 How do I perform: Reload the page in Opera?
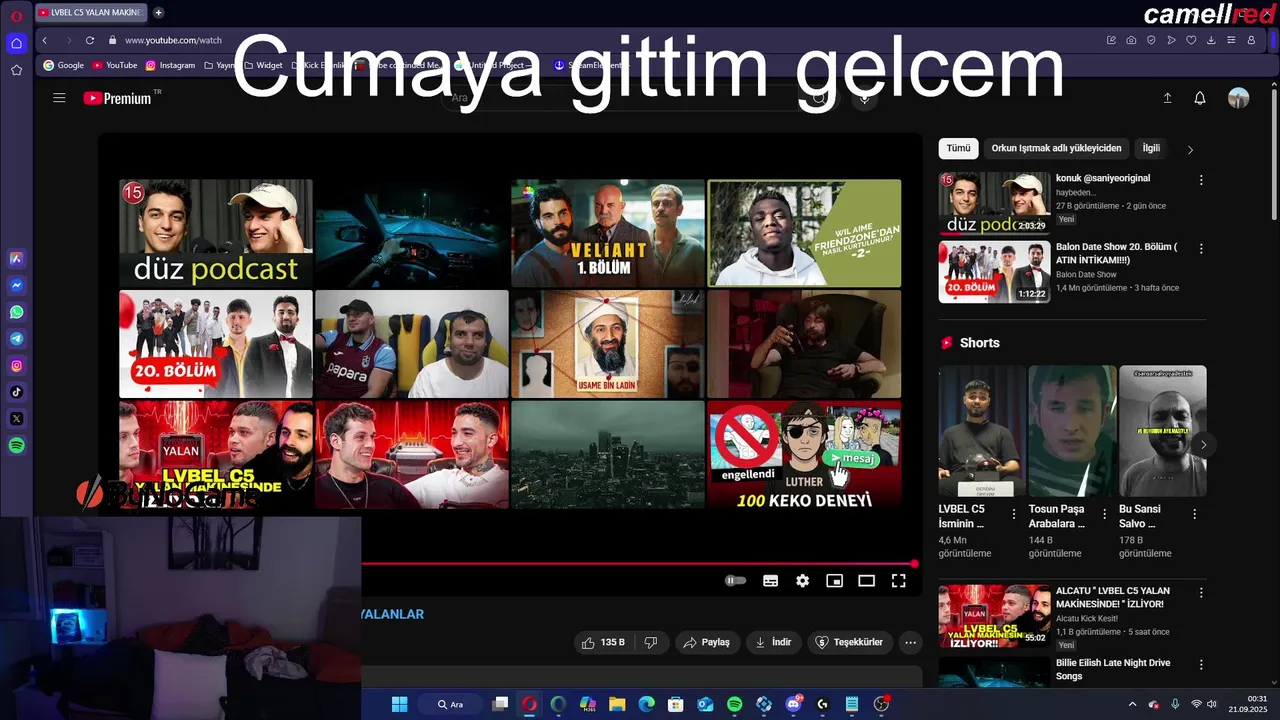pos(90,40)
